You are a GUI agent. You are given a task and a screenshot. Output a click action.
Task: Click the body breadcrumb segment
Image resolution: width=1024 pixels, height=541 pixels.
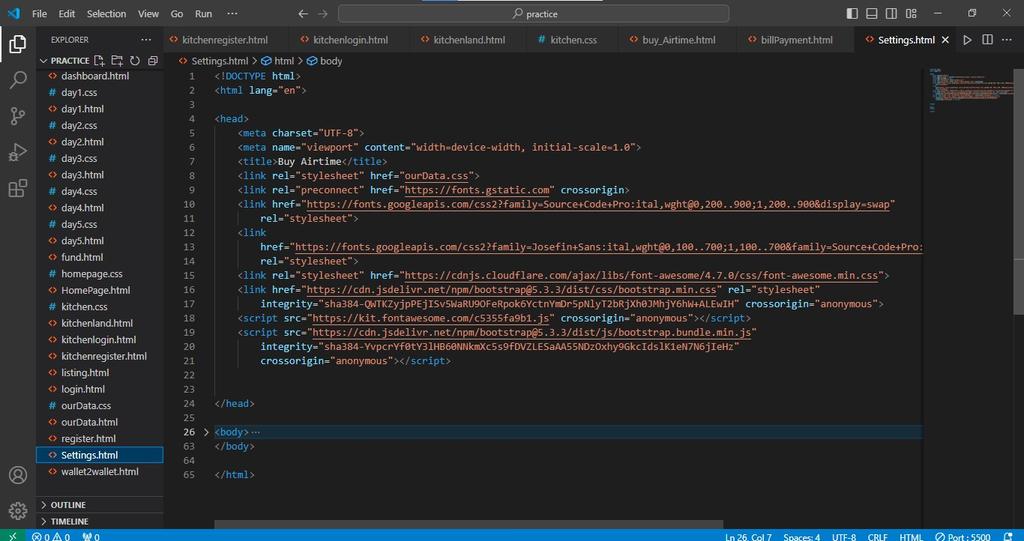[325, 61]
